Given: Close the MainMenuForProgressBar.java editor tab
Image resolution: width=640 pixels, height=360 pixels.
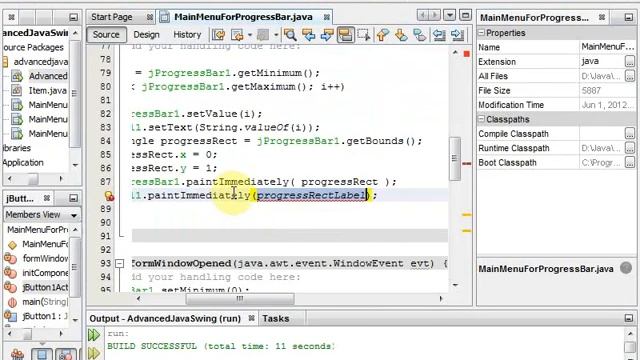Looking at the screenshot, I should point(327,17).
